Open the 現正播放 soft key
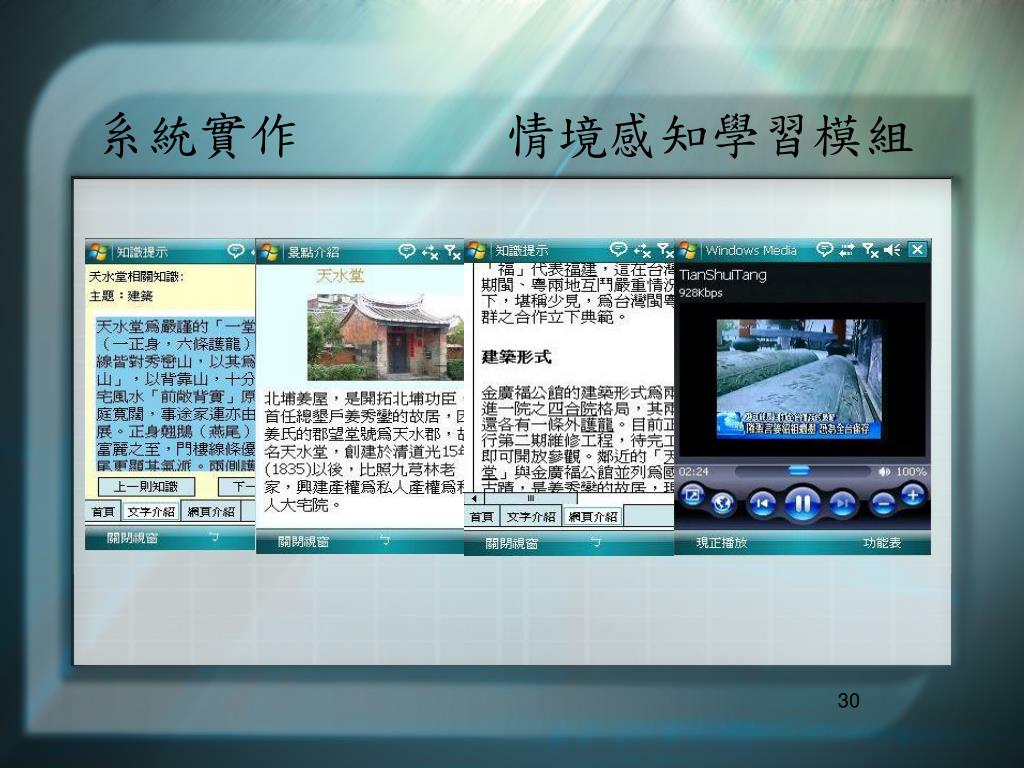The width and height of the screenshot is (1024, 768). [x=722, y=542]
